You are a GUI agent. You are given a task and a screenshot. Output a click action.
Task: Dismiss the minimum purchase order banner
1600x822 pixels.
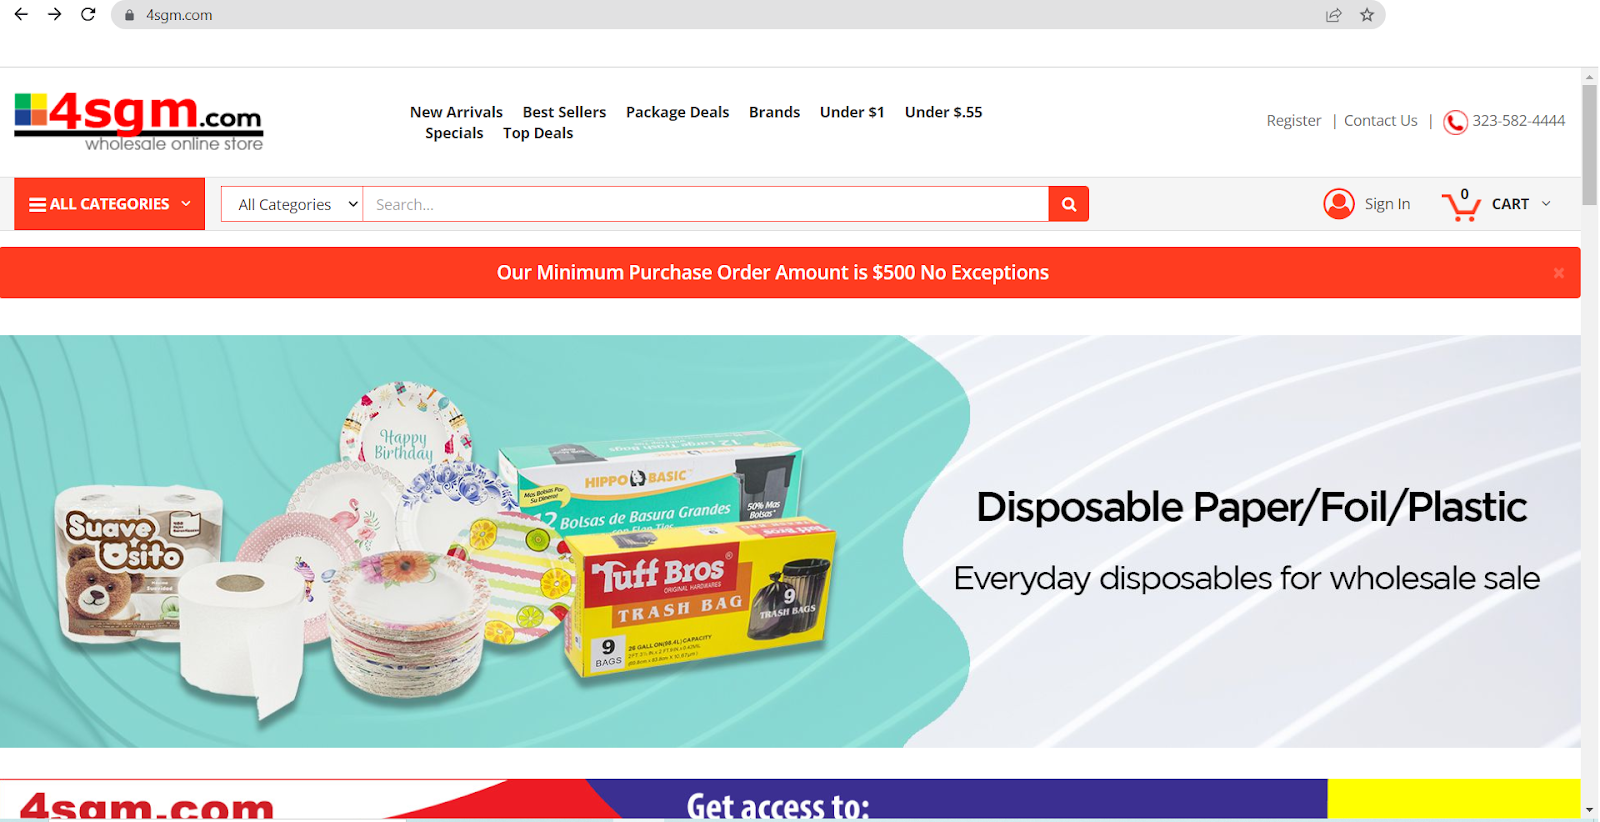click(x=1558, y=273)
